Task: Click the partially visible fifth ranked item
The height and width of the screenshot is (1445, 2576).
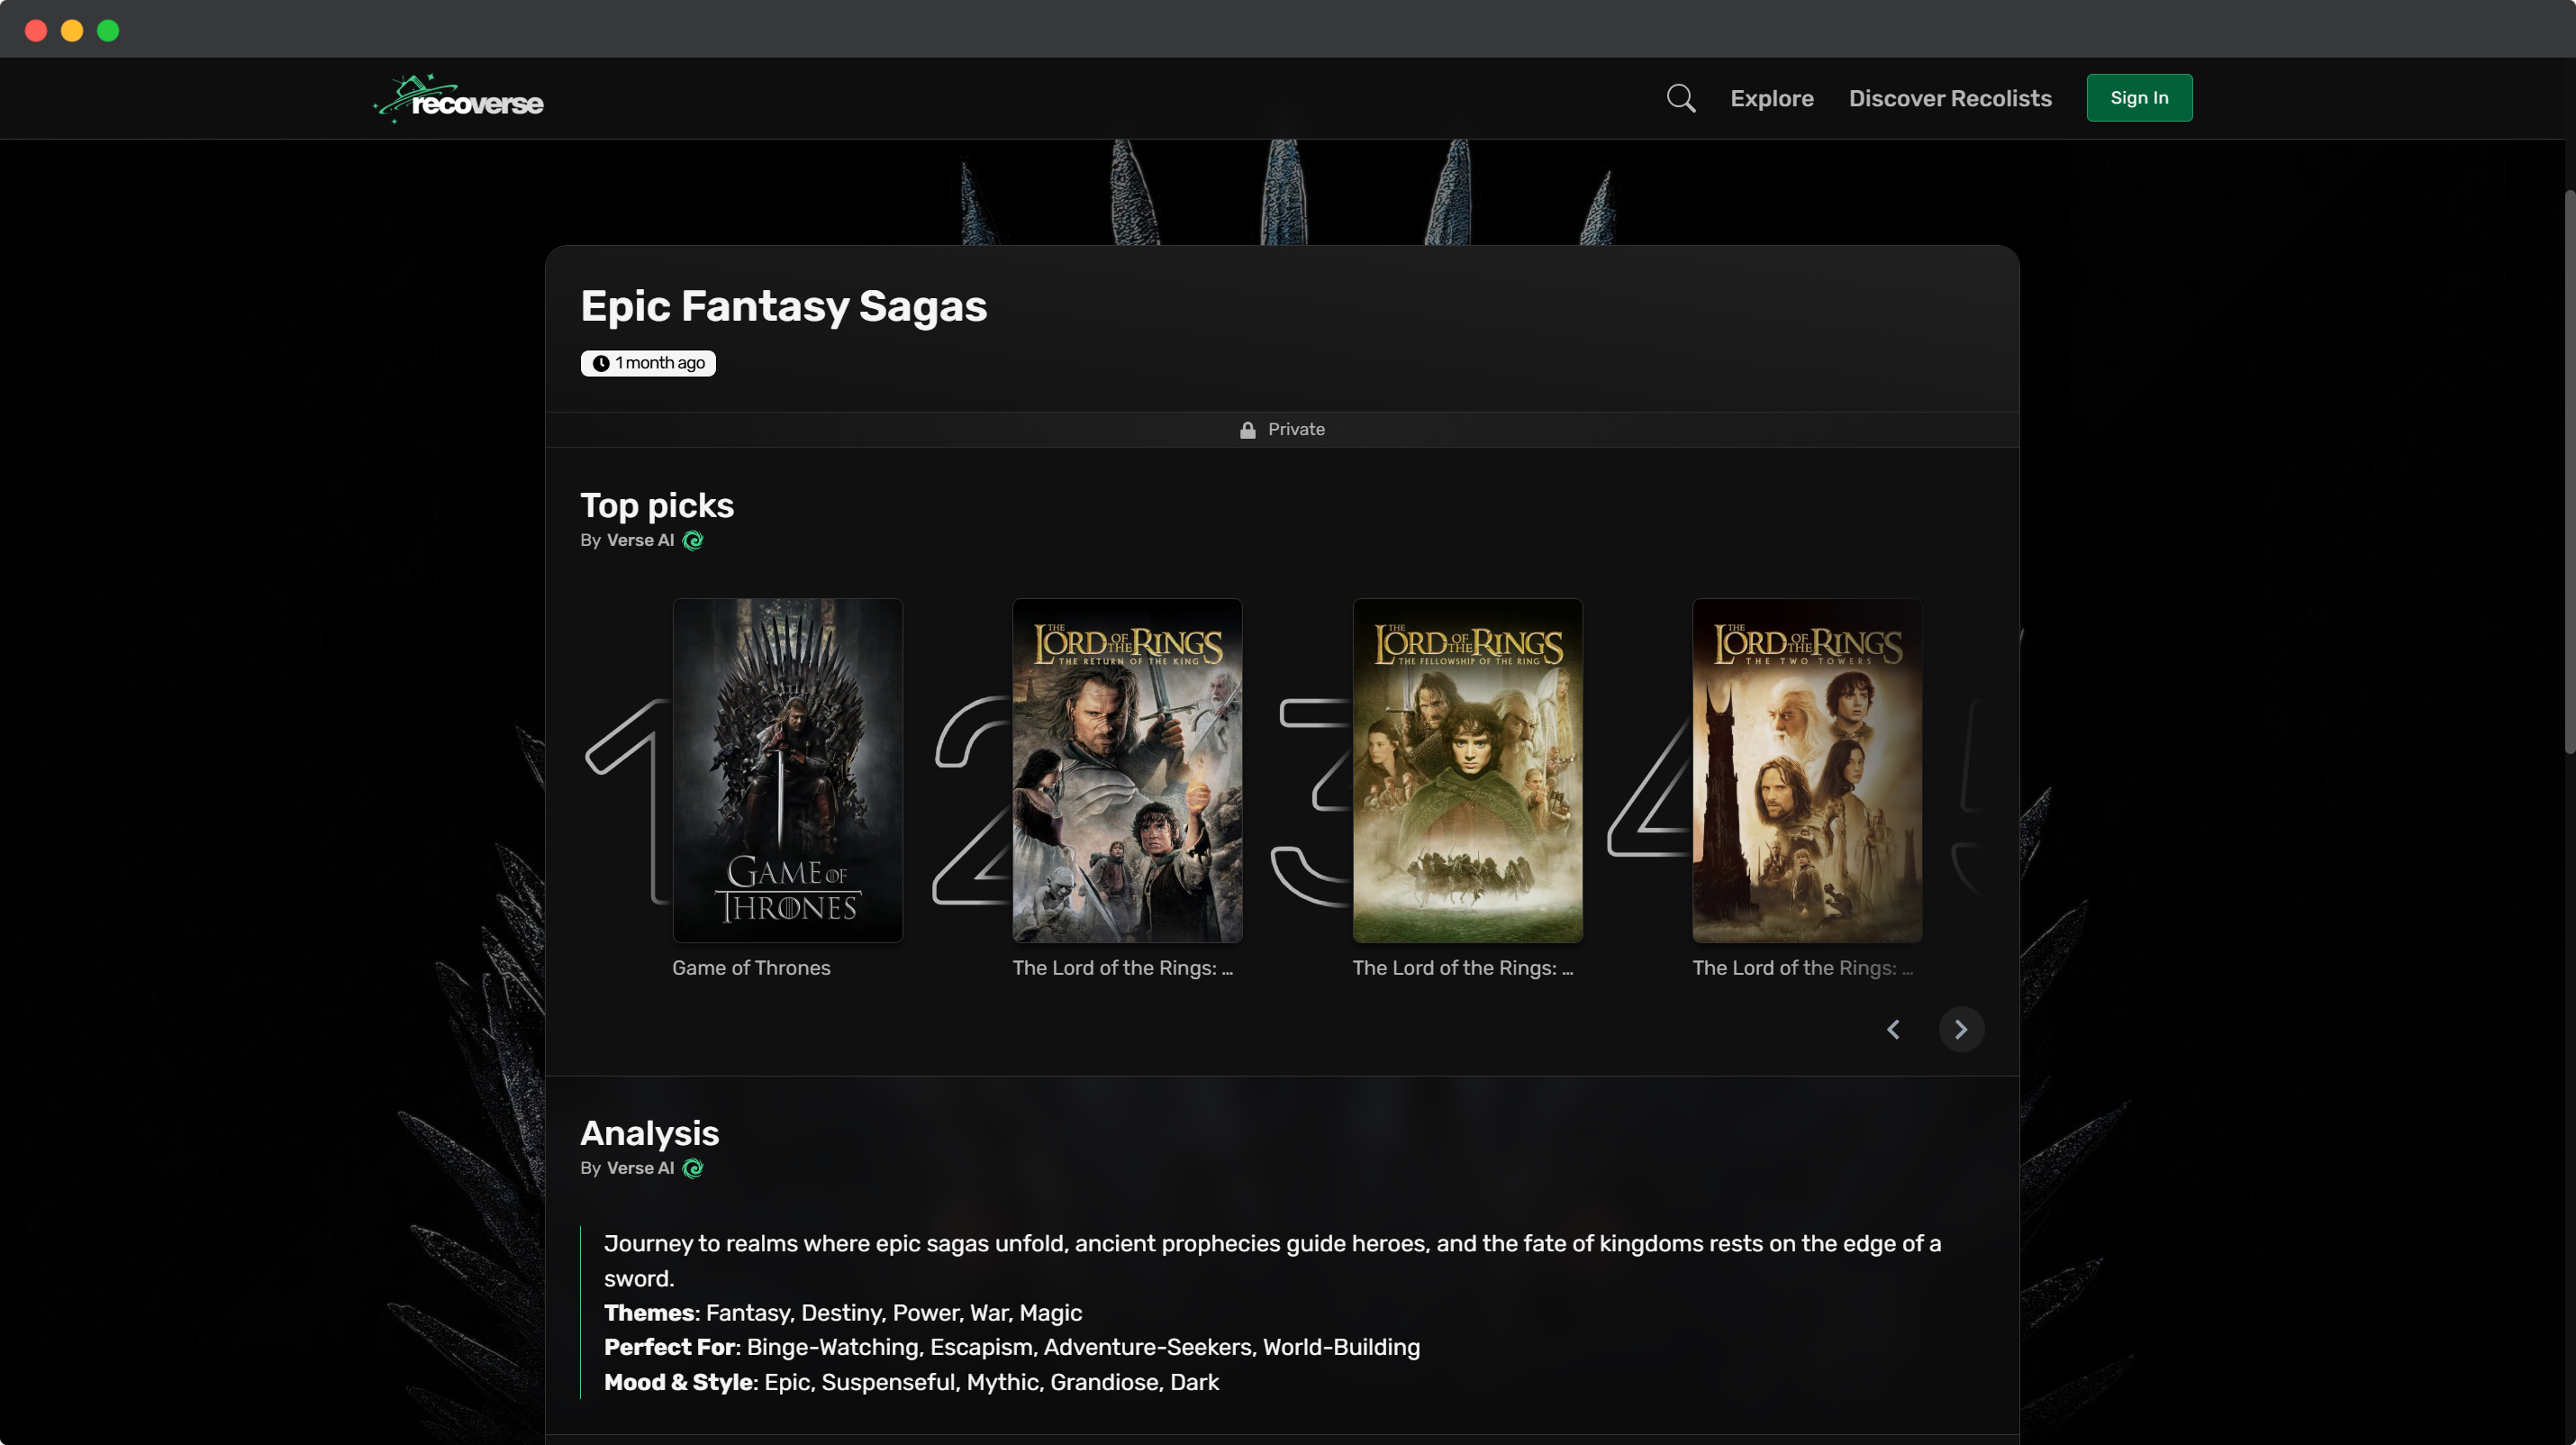Action: coord(1972,800)
